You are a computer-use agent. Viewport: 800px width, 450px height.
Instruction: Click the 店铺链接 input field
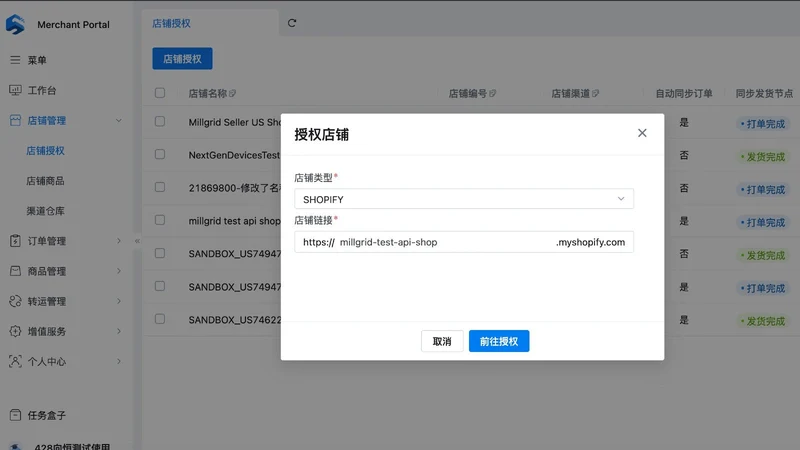click(x=464, y=242)
